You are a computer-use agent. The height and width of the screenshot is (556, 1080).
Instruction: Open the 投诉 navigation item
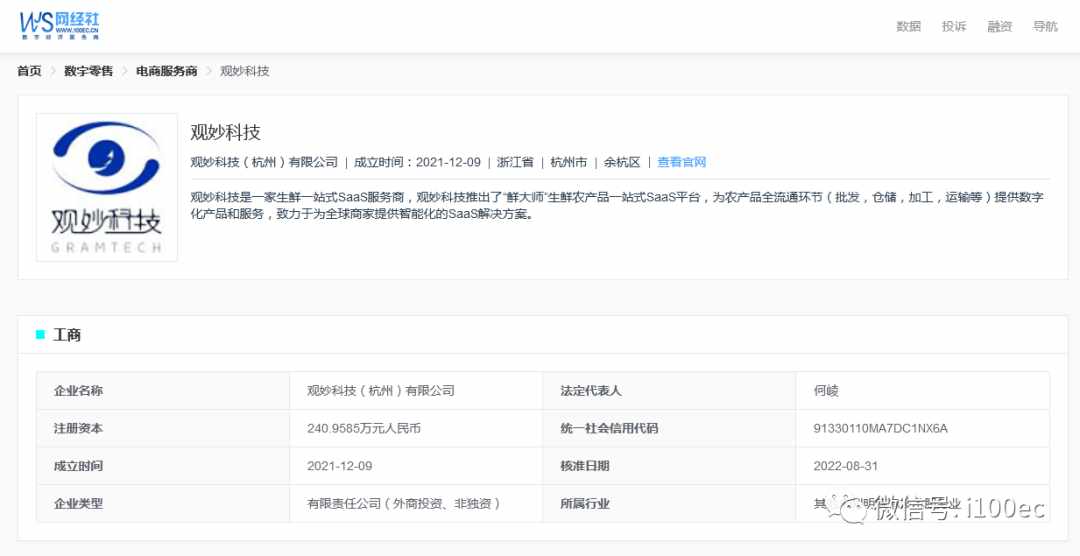coord(954,26)
